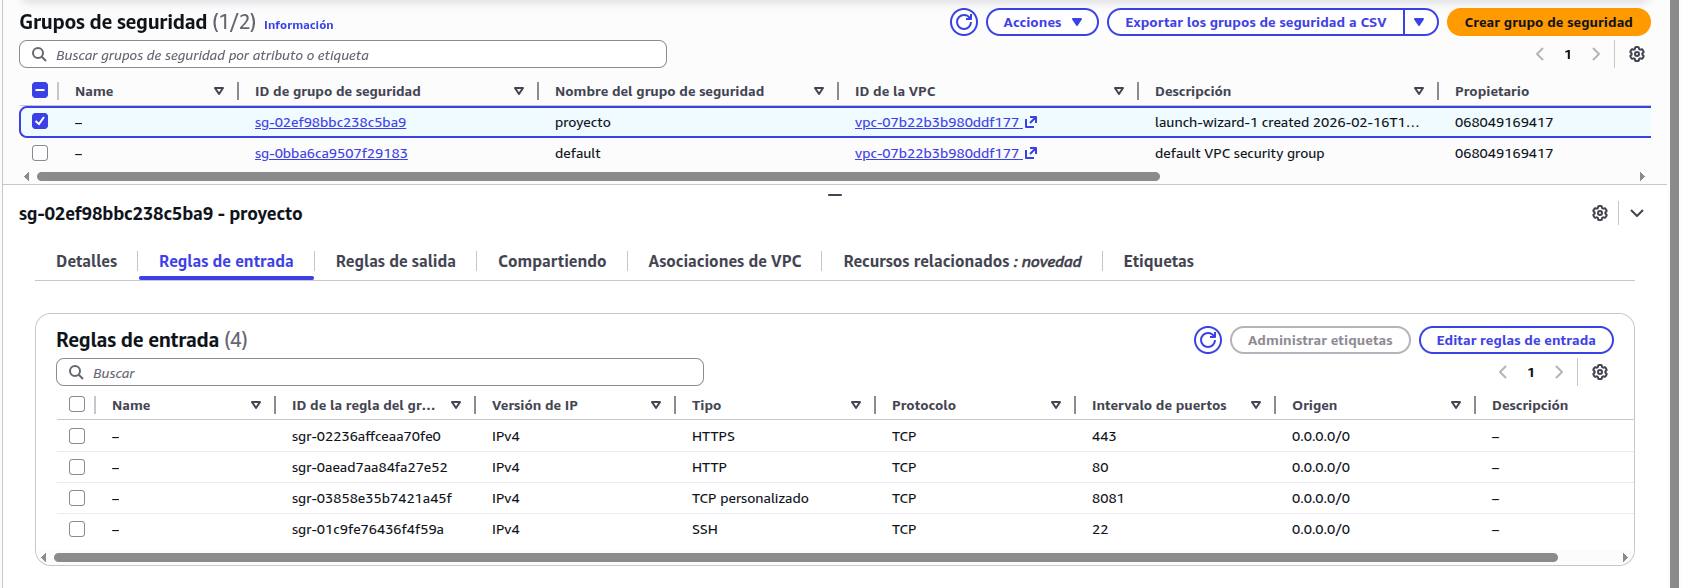Click Editar reglas de entrada button
The height and width of the screenshot is (588, 1682).
pyautogui.click(x=1516, y=340)
